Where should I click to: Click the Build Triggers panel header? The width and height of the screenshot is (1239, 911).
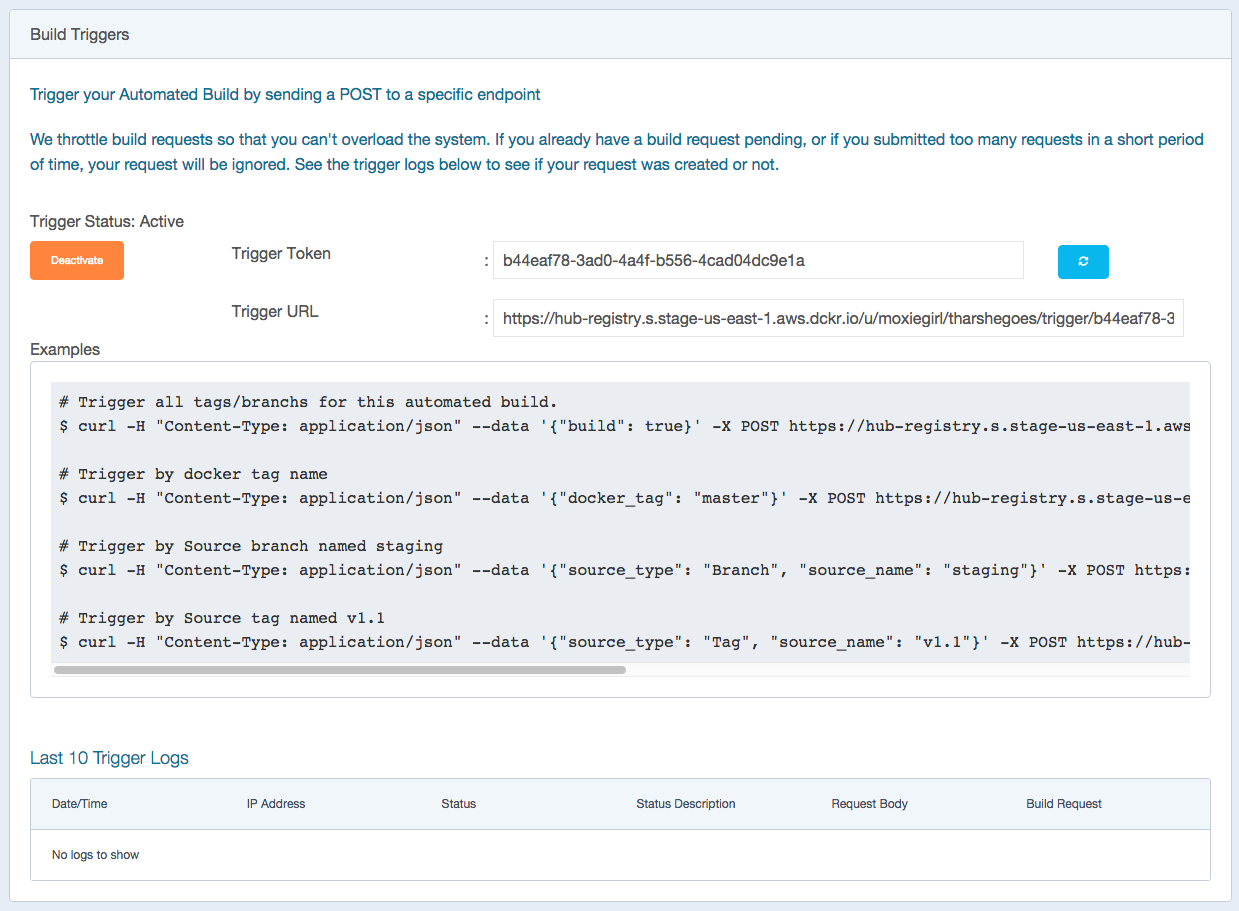80,35
